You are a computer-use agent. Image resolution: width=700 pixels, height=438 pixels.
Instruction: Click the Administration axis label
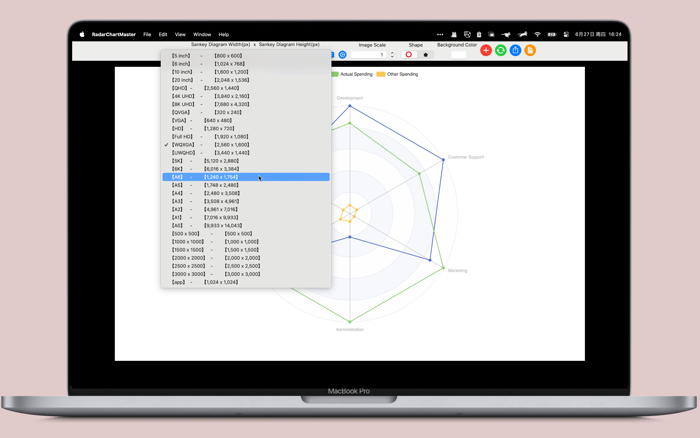pos(350,330)
